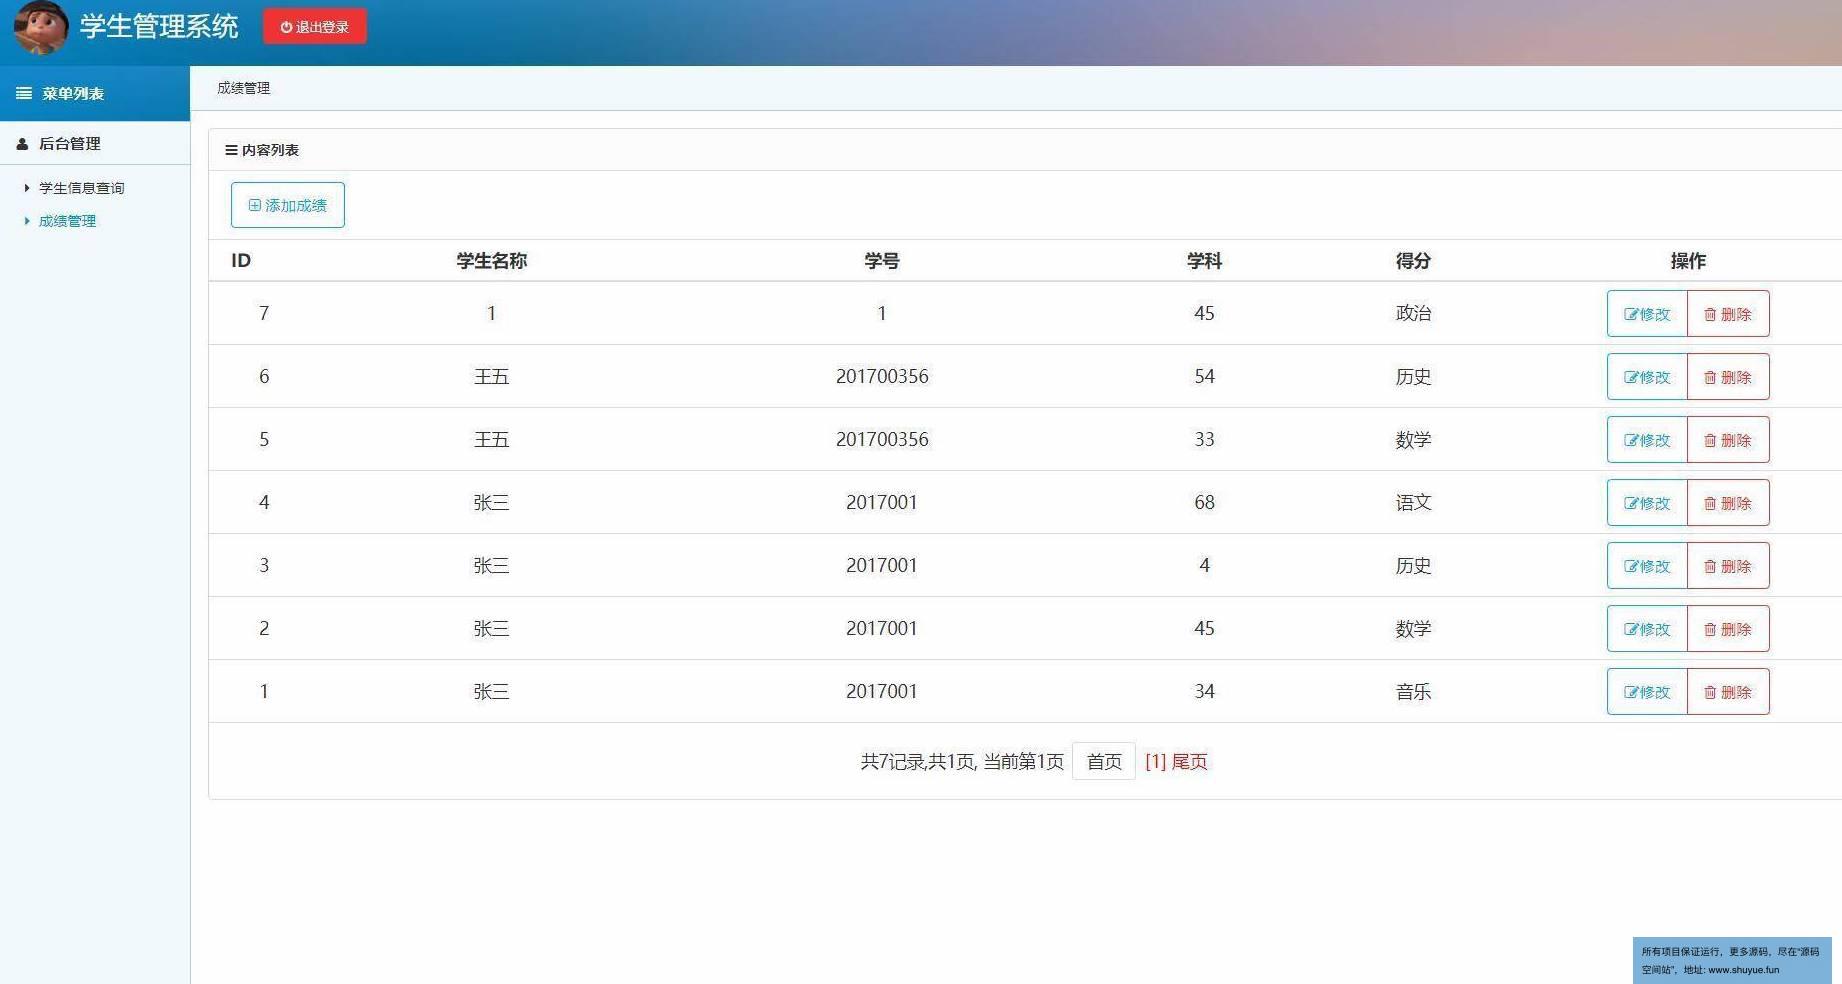Click the 后台管理 sidebar section
1842x984 pixels.
pos(95,144)
